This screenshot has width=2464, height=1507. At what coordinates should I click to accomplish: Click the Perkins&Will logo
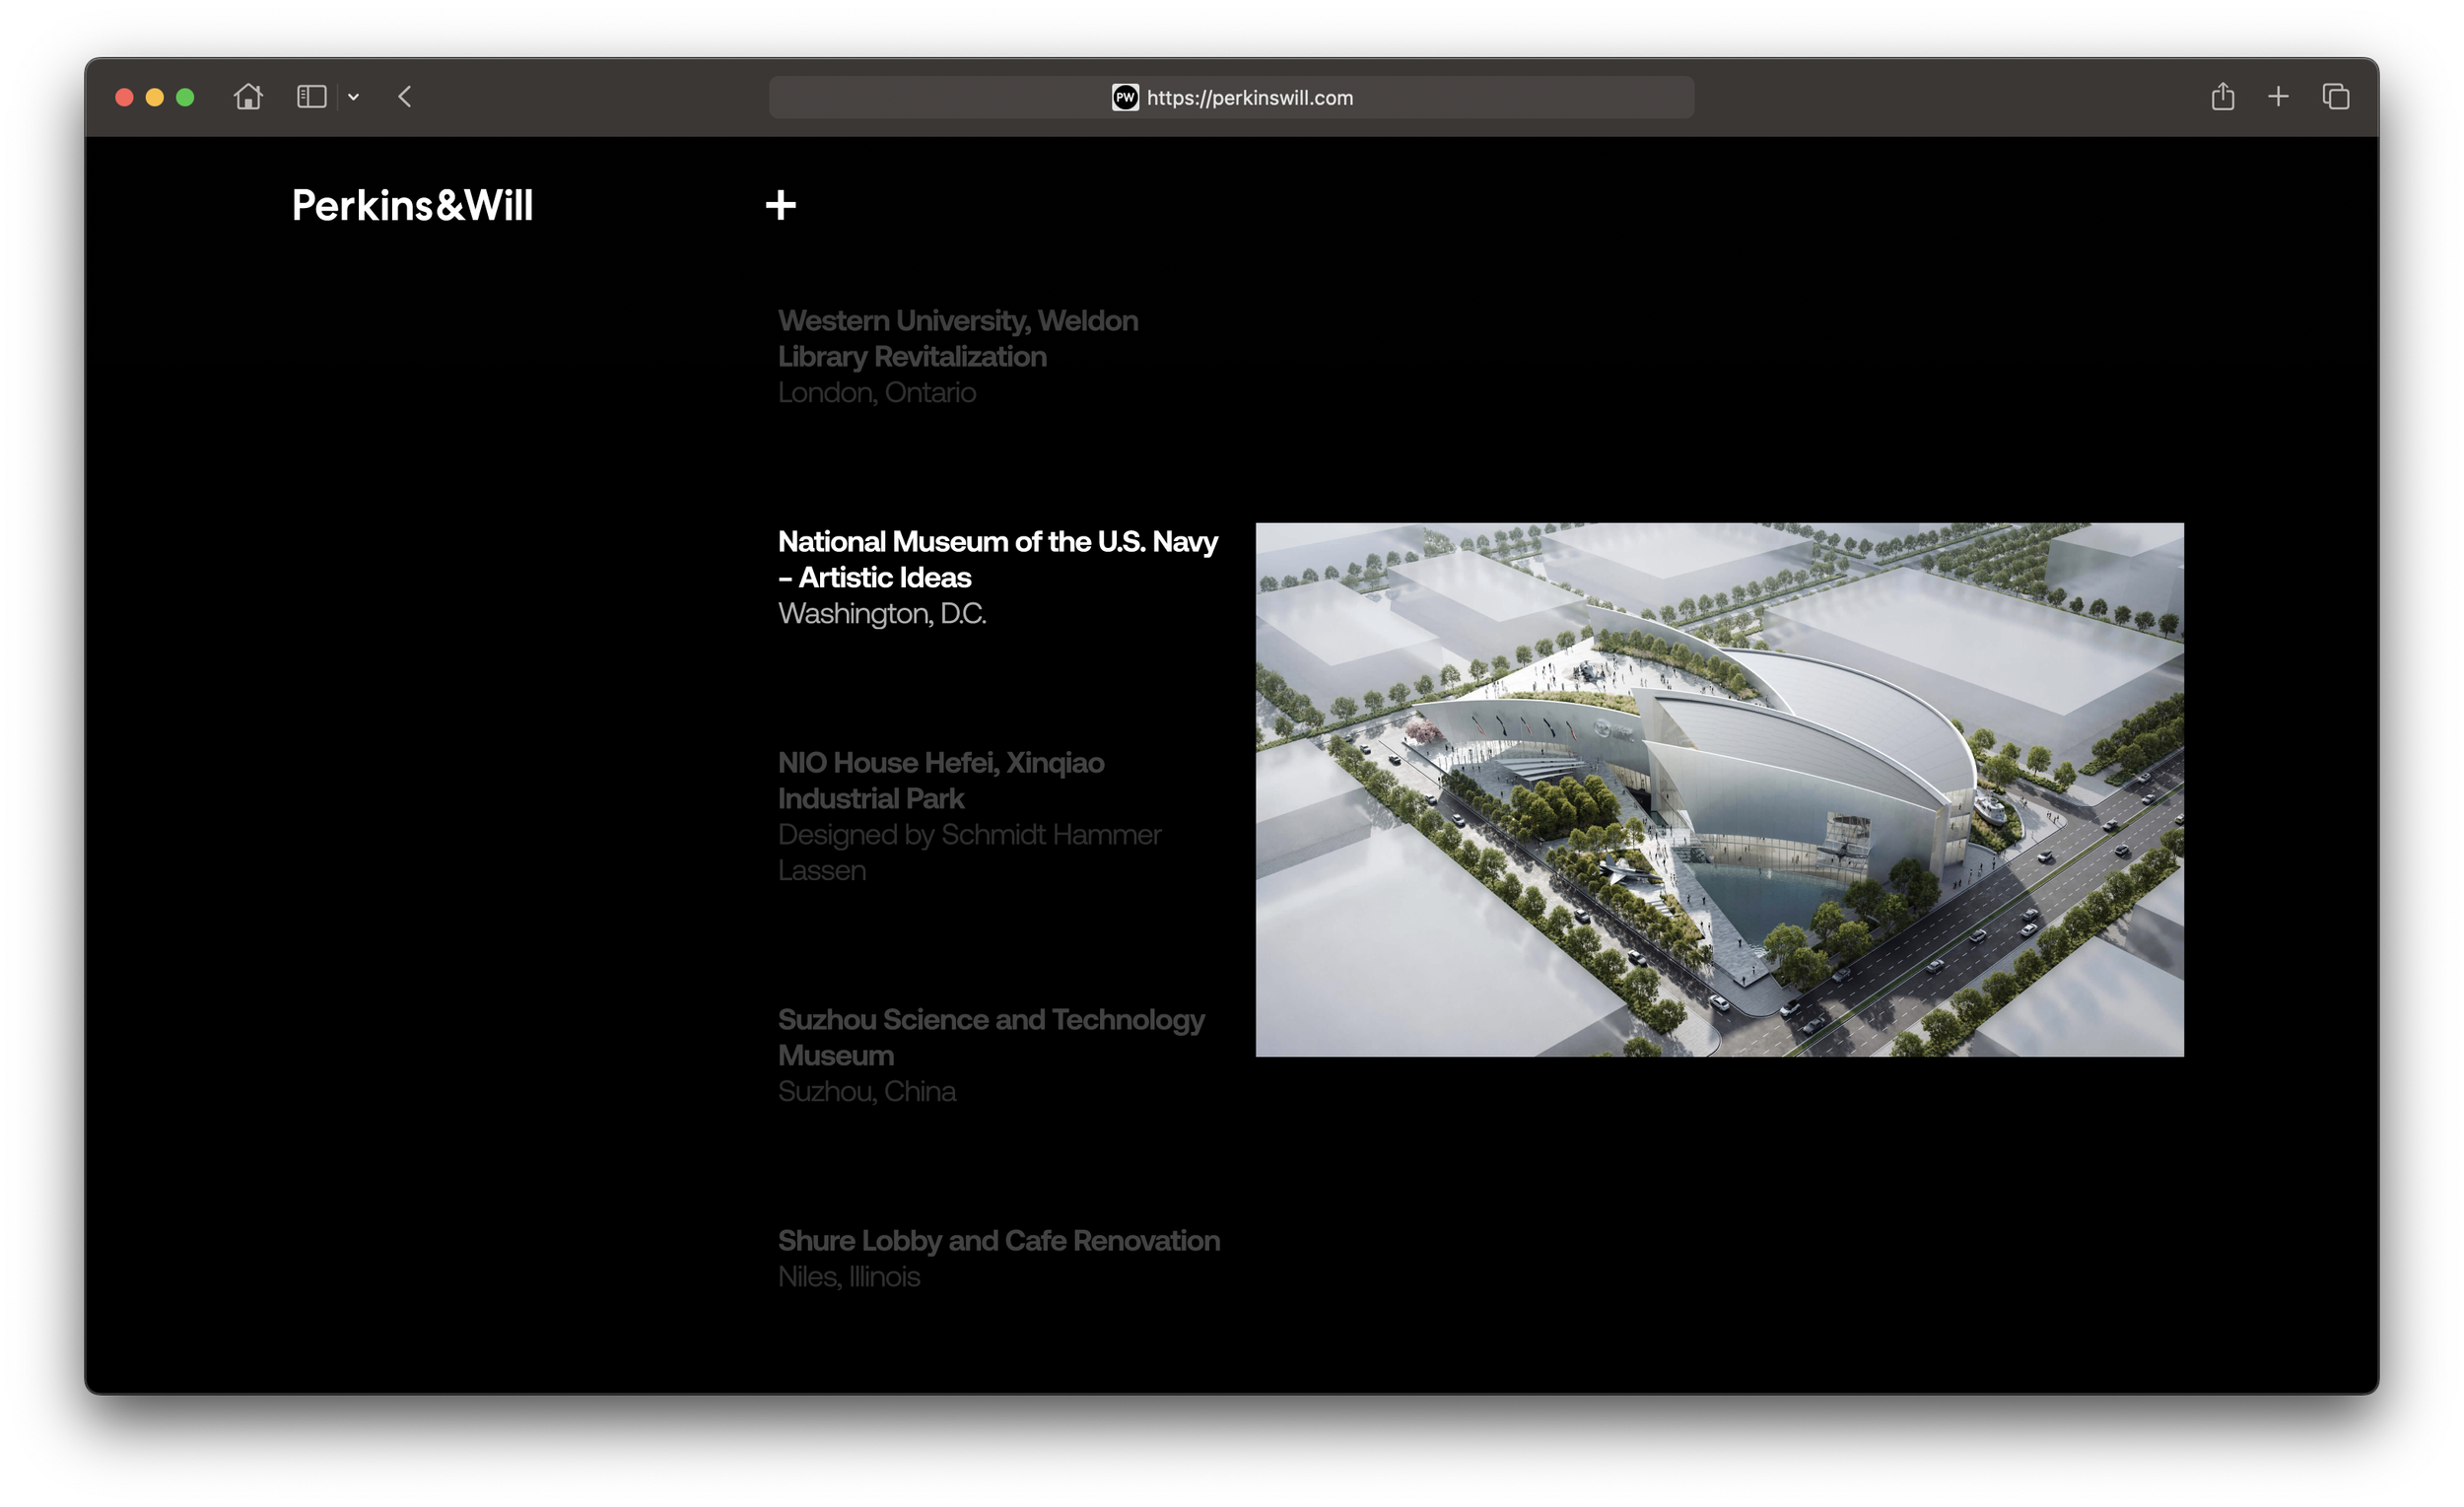click(x=412, y=205)
